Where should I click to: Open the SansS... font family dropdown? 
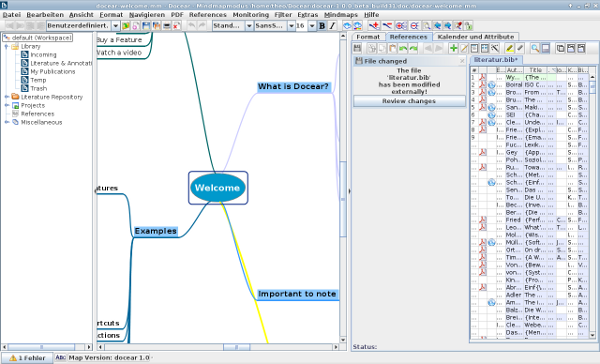coord(291,26)
